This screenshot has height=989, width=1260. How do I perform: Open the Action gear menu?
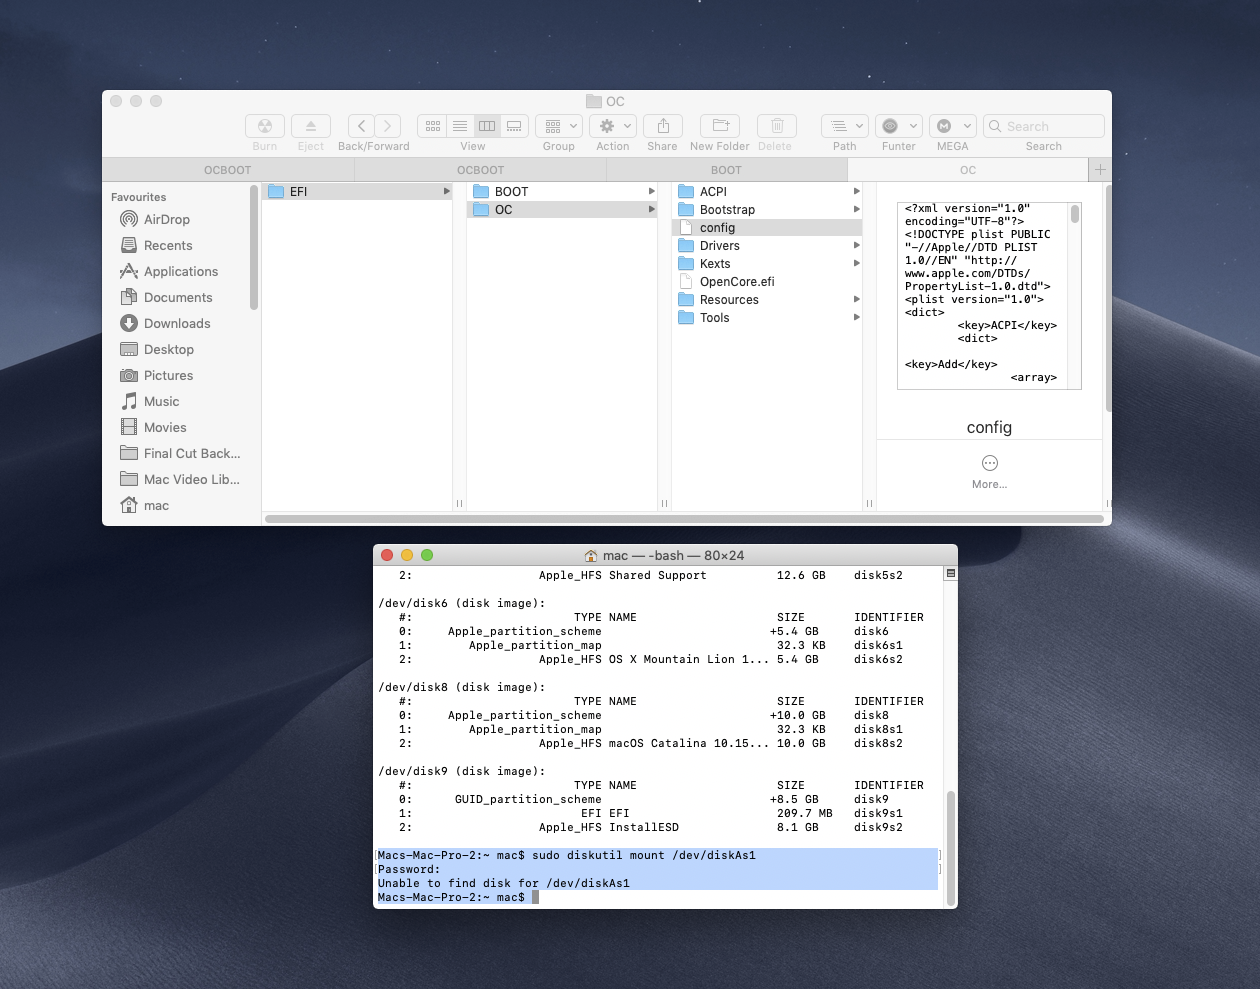[x=613, y=126]
